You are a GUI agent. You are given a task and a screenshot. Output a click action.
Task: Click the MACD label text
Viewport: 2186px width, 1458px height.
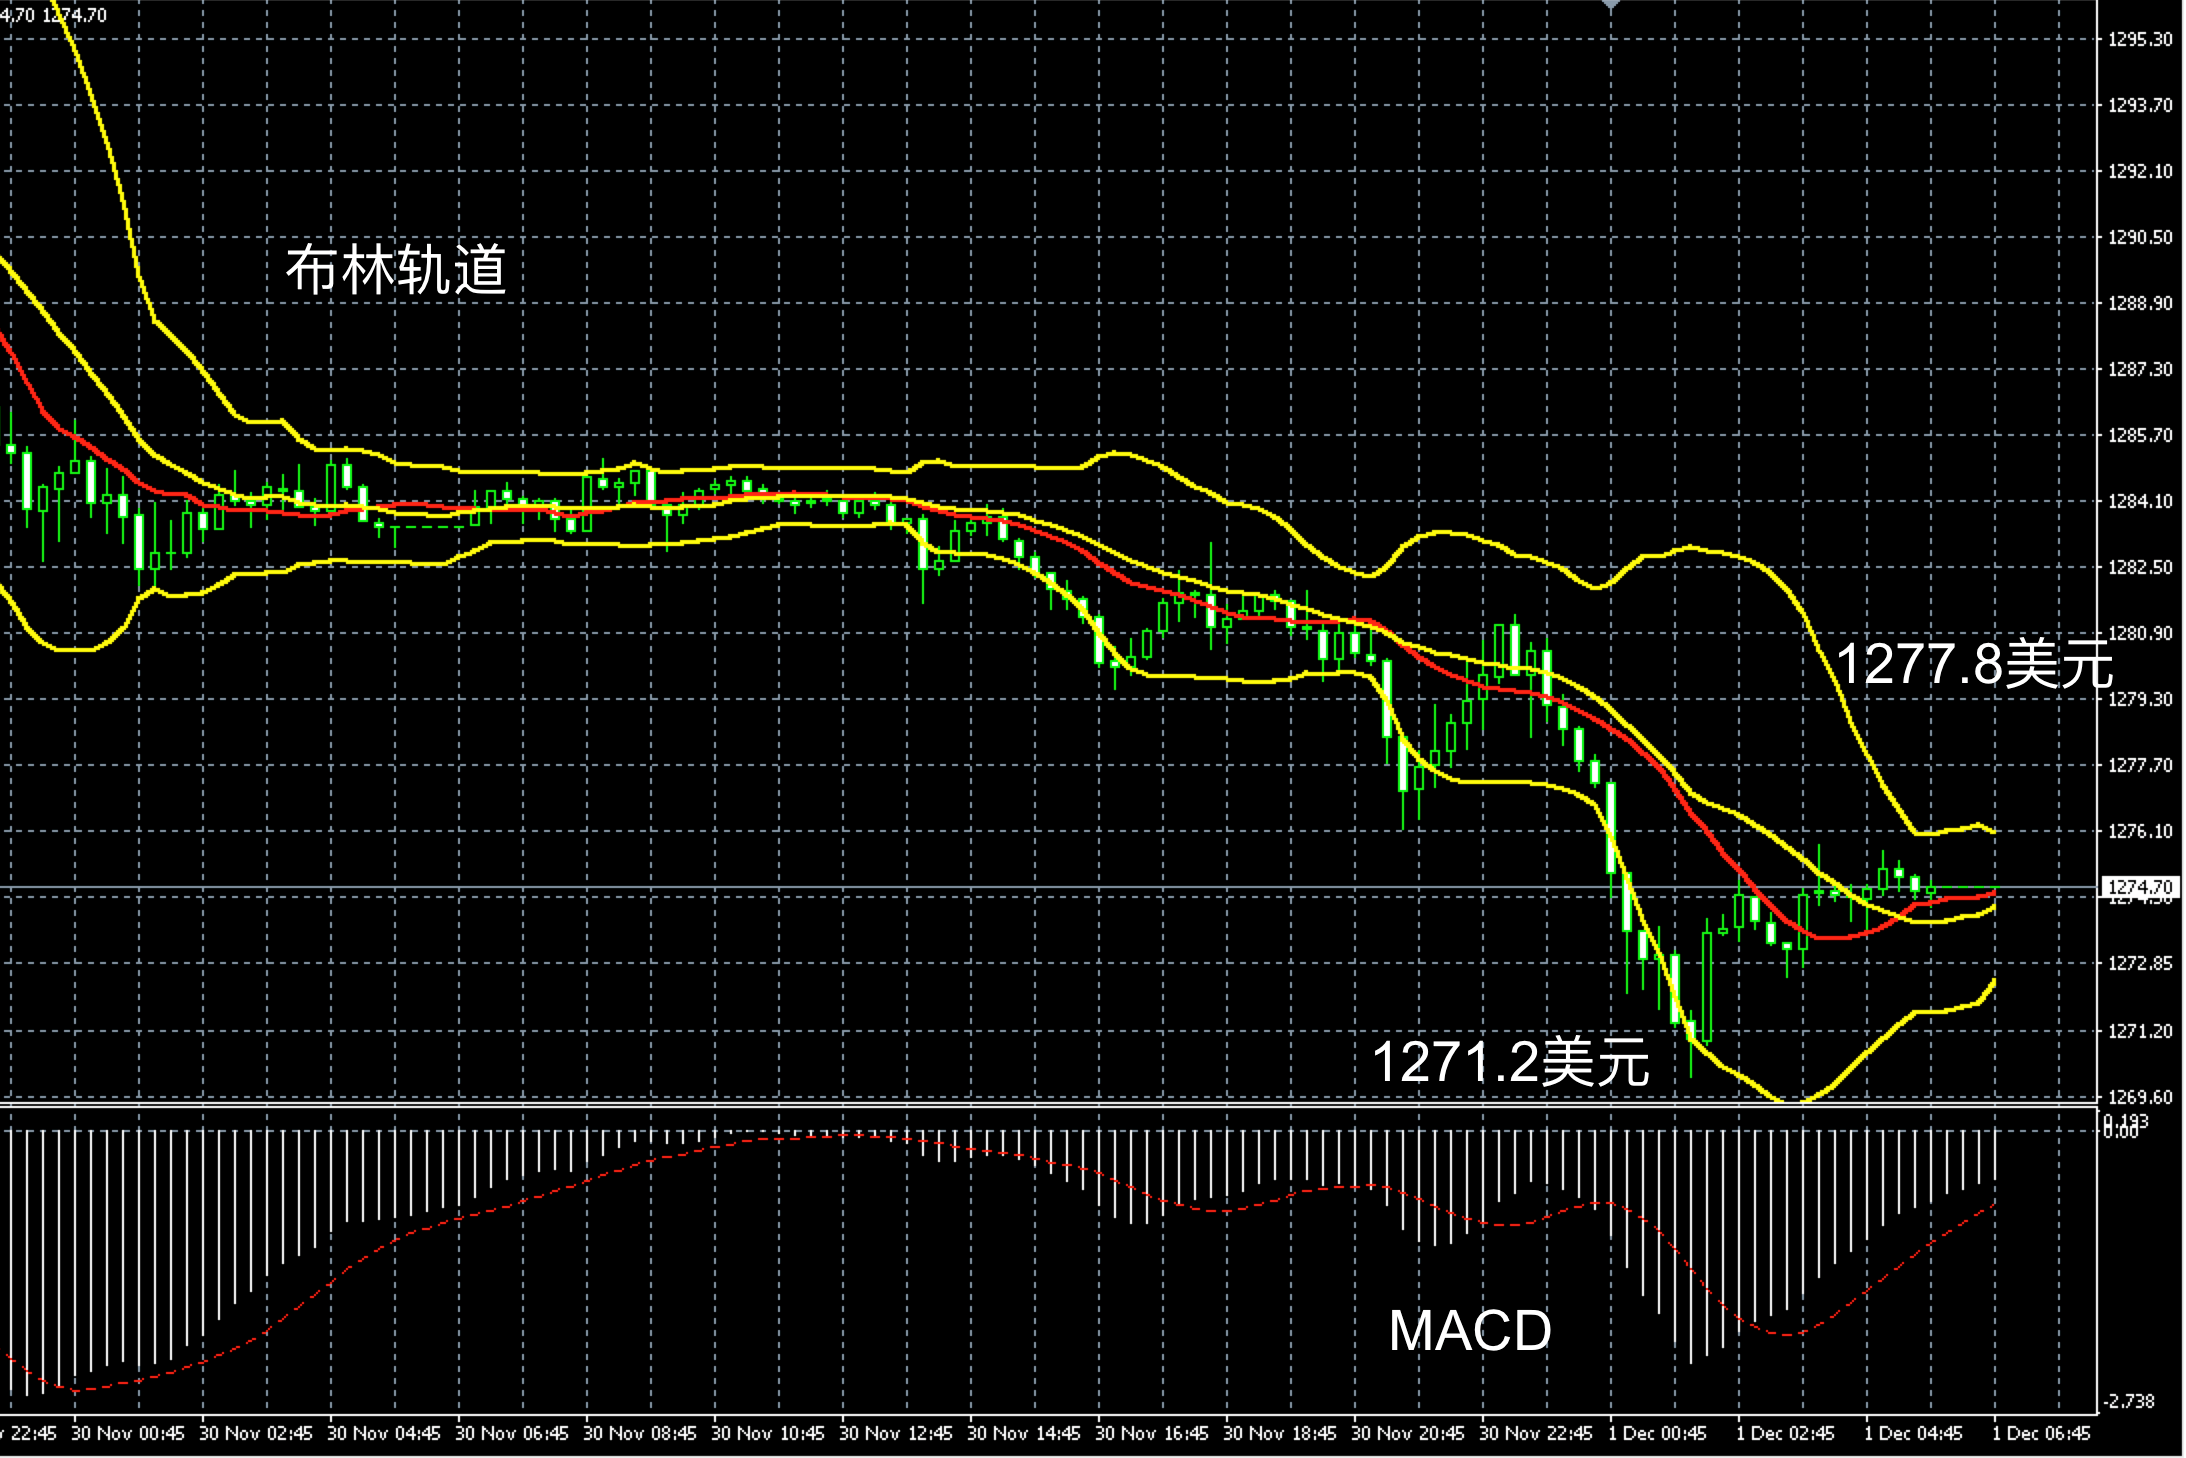[1470, 1331]
